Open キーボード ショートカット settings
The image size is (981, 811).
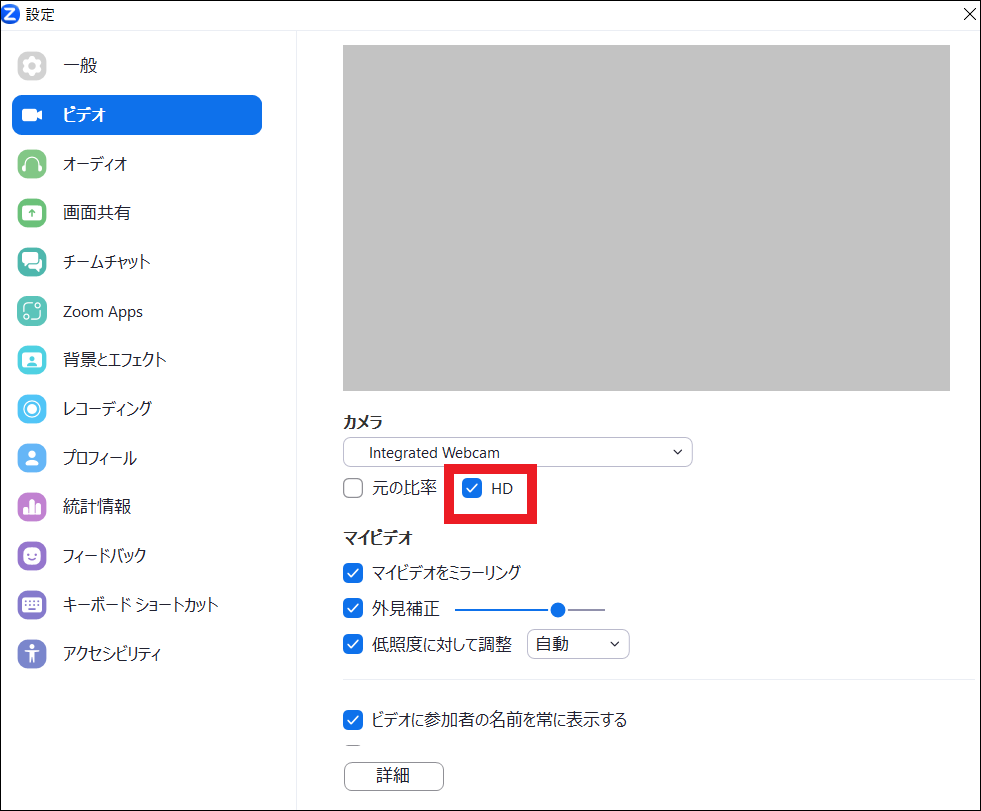[x=137, y=605]
